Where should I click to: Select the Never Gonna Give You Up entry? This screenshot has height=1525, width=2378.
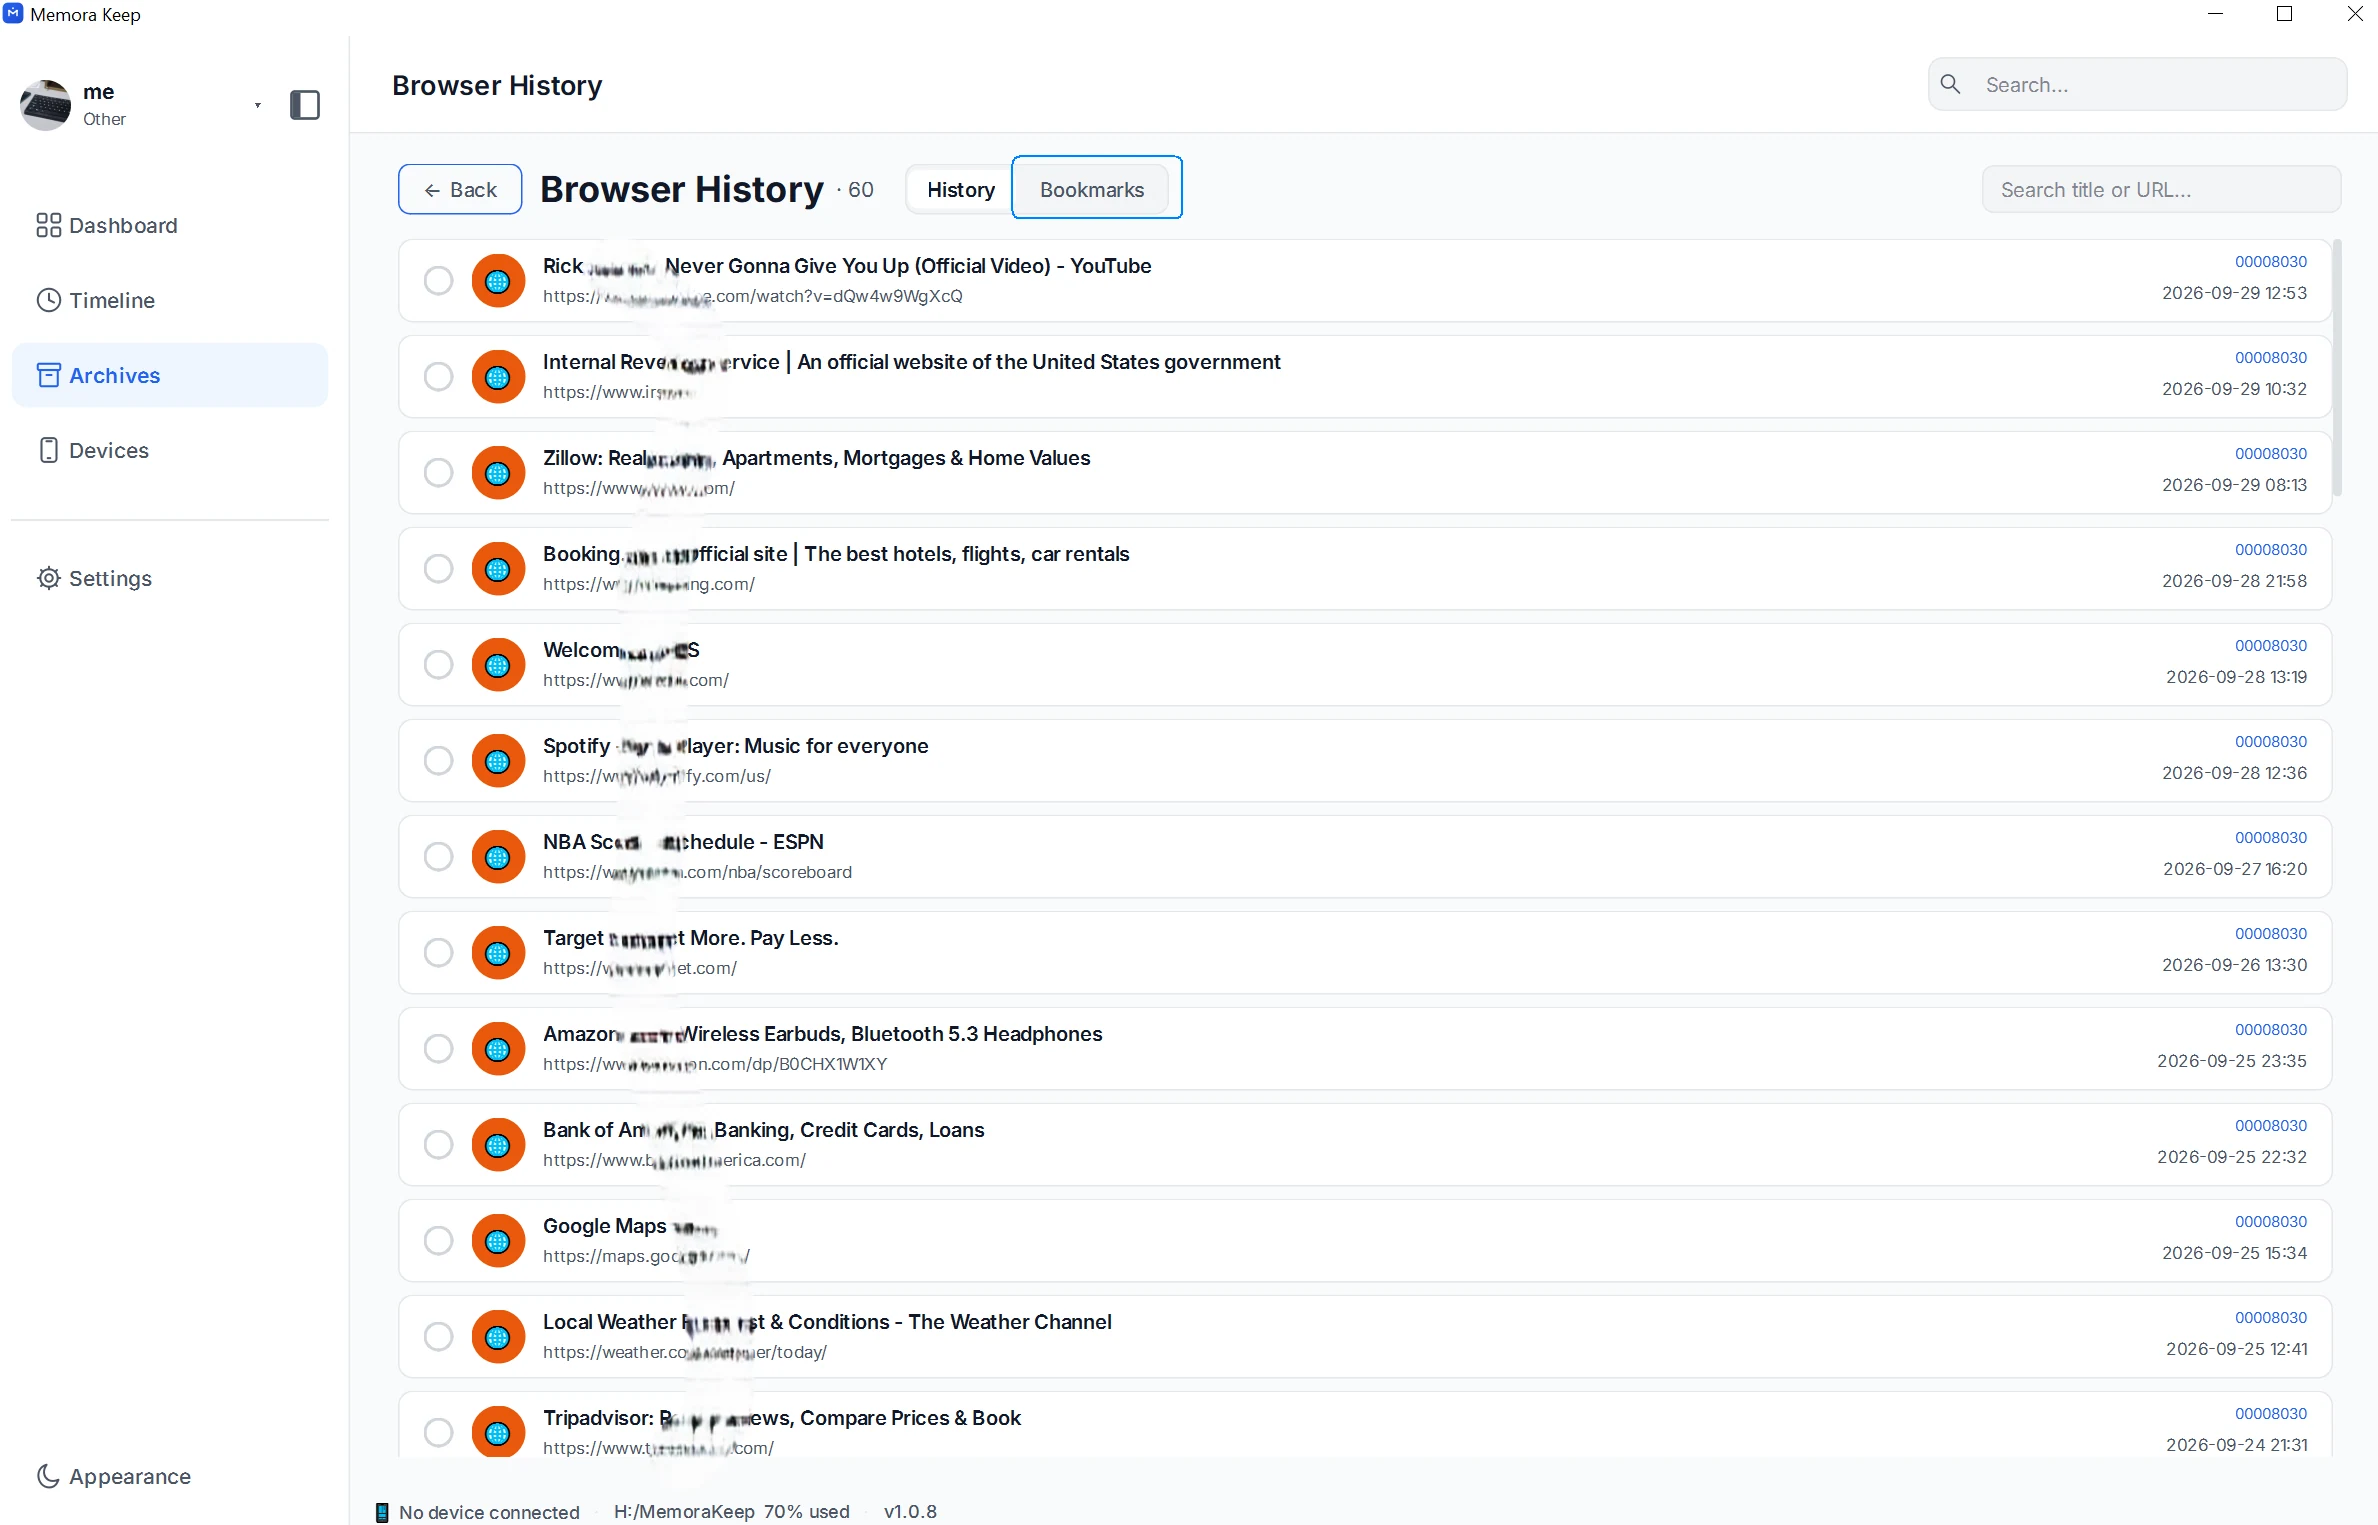pos(438,281)
